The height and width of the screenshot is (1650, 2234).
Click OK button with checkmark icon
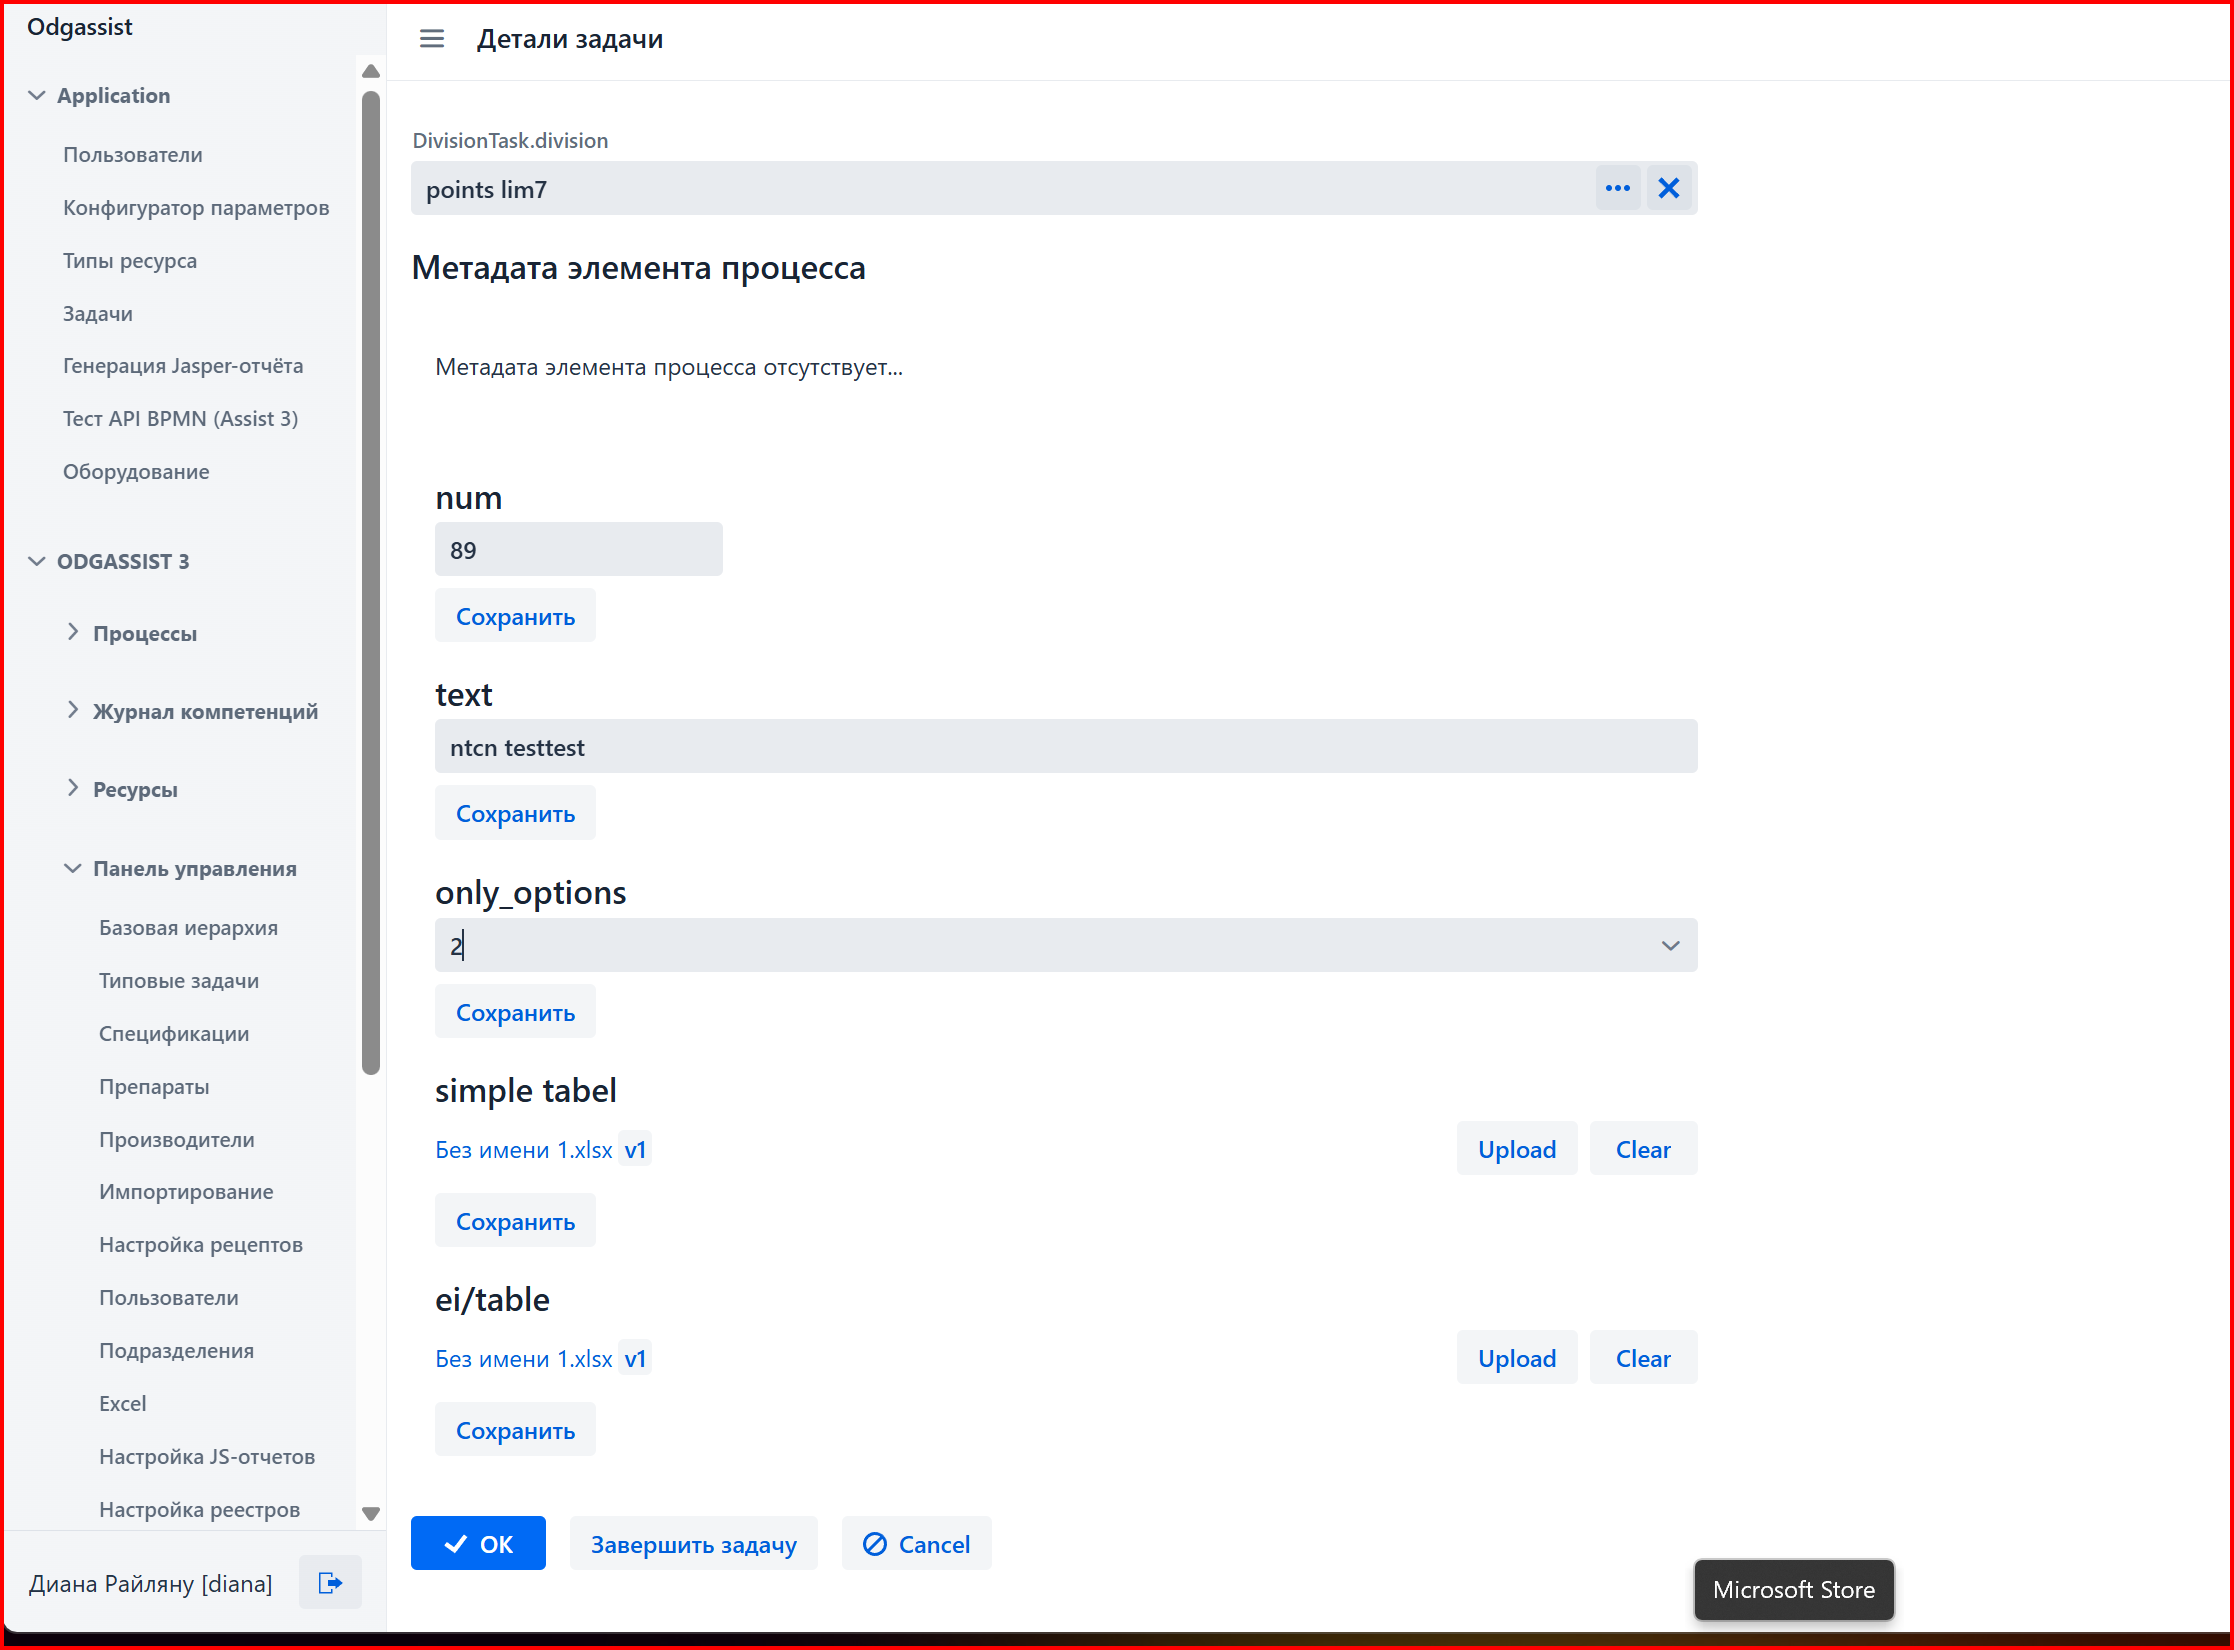click(x=478, y=1544)
